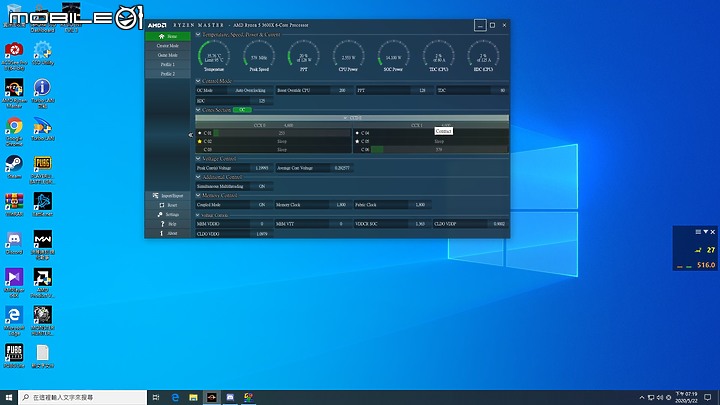Collapse the Cores Section chevron
Image resolution: width=720 pixels, height=405 pixels.
[x=198, y=110]
